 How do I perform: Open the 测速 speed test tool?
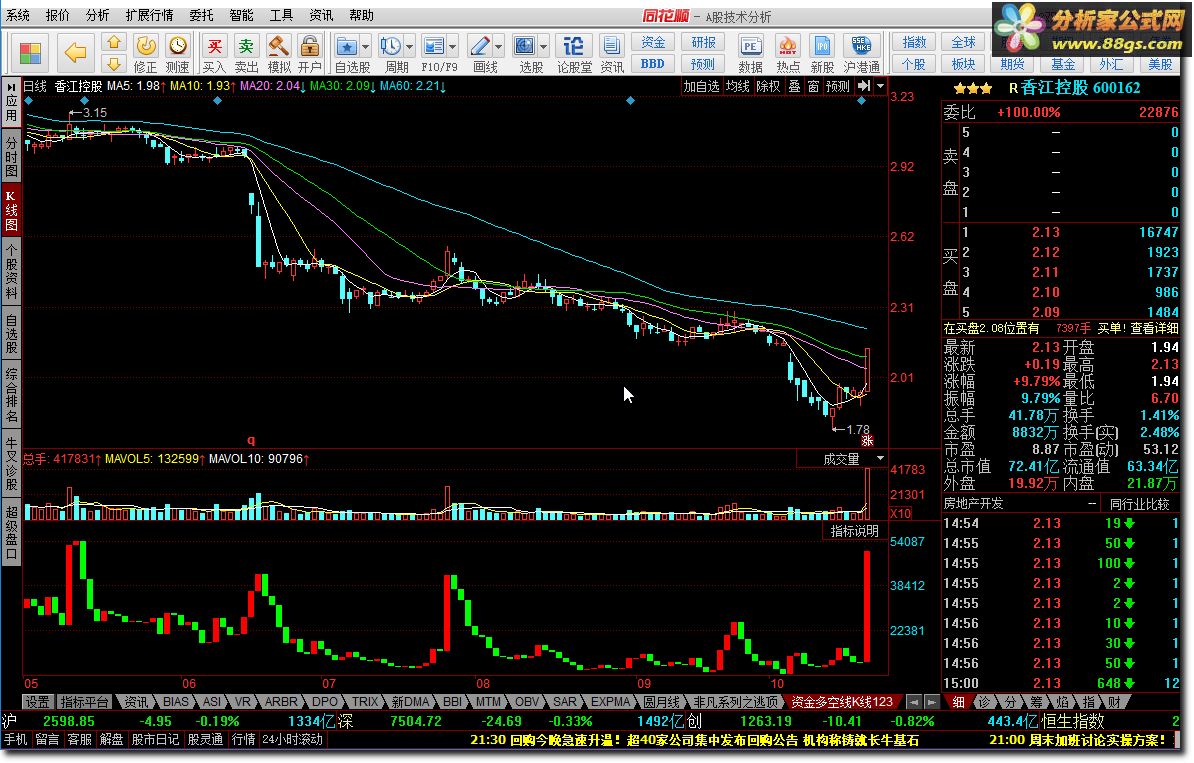[177, 54]
